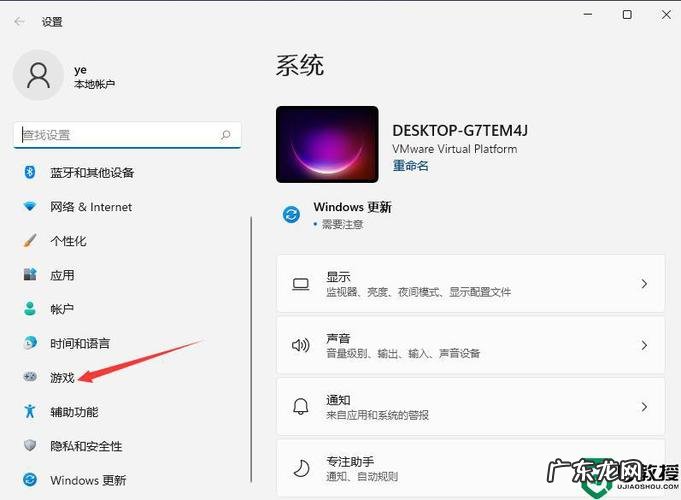Expand the 通知 row chevron
This screenshot has width=681, height=500.
[644, 407]
